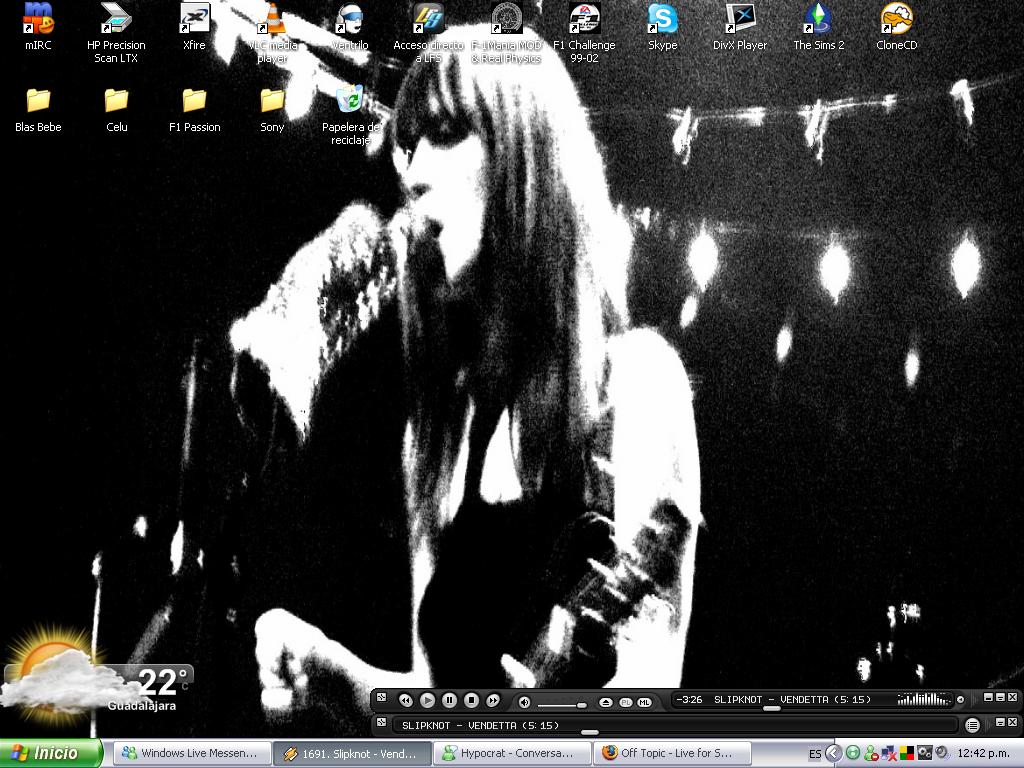Click the disconnected network tray icon
Image resolution: width=1024 pixels, height=768 pixels.
tap(889, 754)
